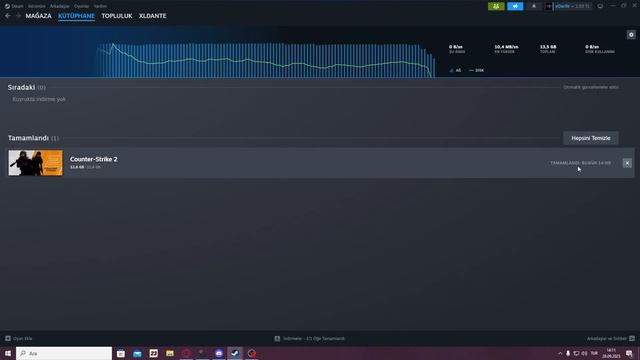Open Arkadaşlar ve Sohbet
Viewport: 640px width, 360px height.
(611, 338)
